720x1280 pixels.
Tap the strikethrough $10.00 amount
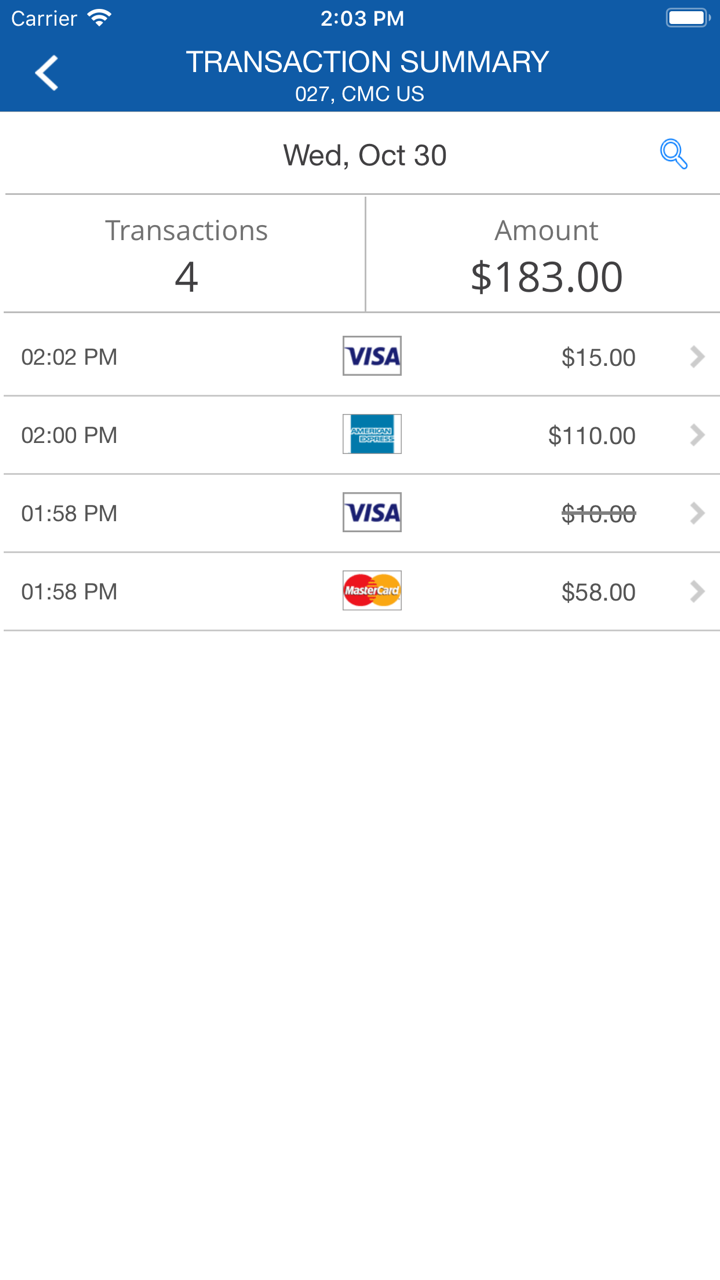click(x=598, y=513)
